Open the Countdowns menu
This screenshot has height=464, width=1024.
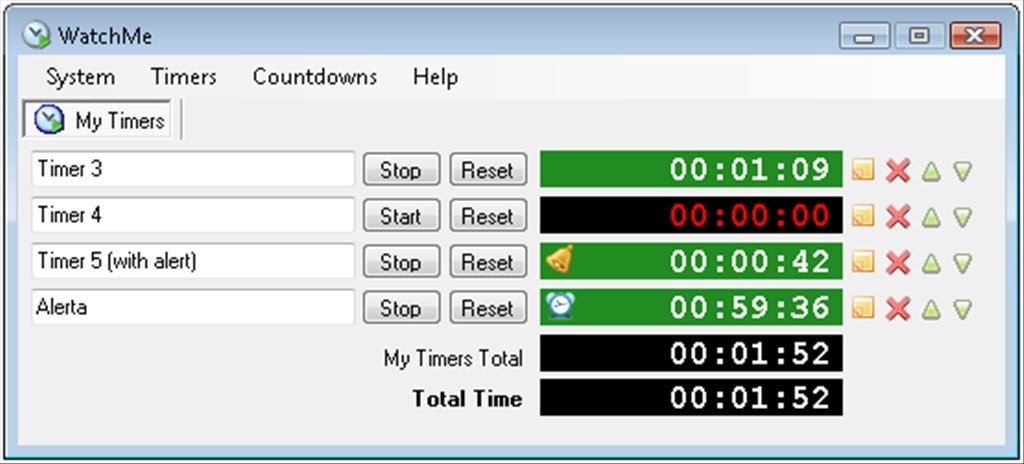coord(315,76)
